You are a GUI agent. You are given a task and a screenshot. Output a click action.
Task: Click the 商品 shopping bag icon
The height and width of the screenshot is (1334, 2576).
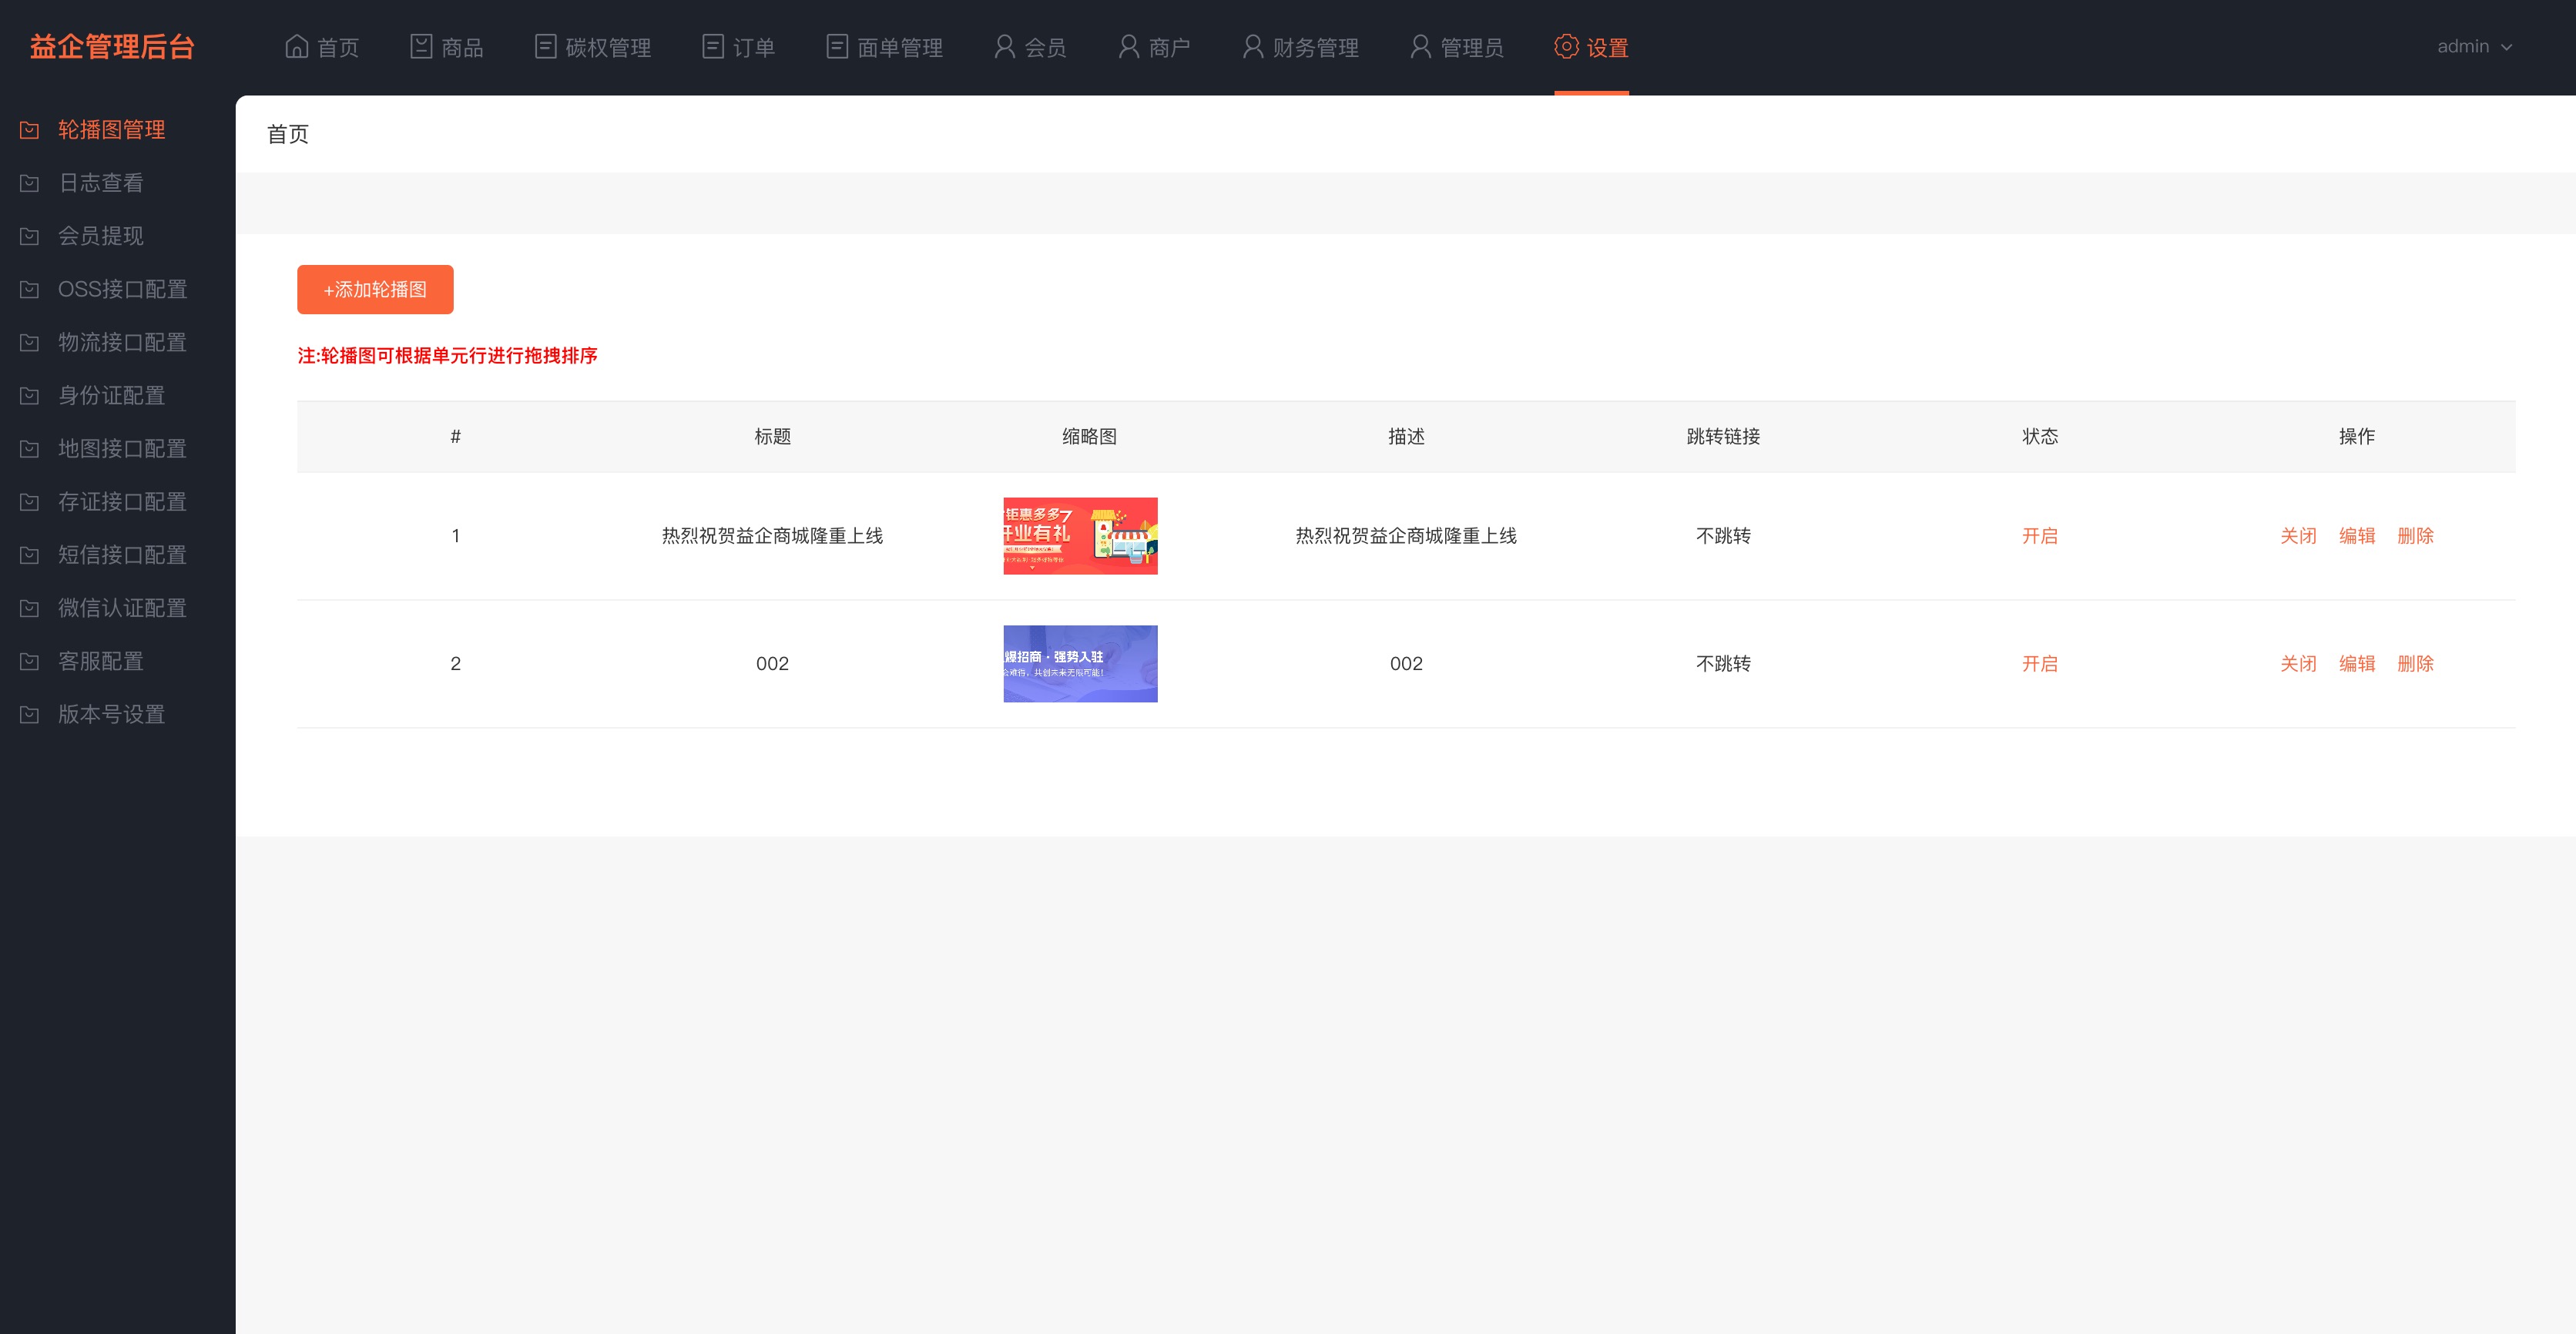click(421, 47)
